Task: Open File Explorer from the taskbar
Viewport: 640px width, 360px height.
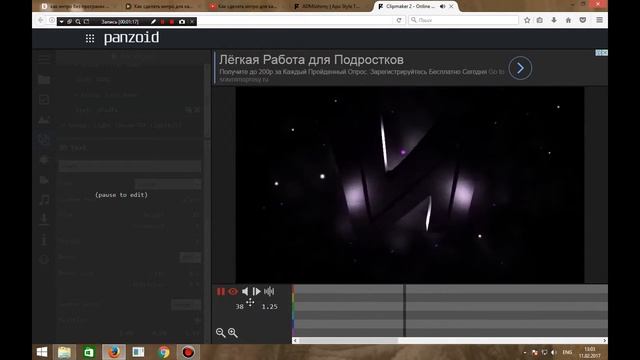Action: pos(64,352)
